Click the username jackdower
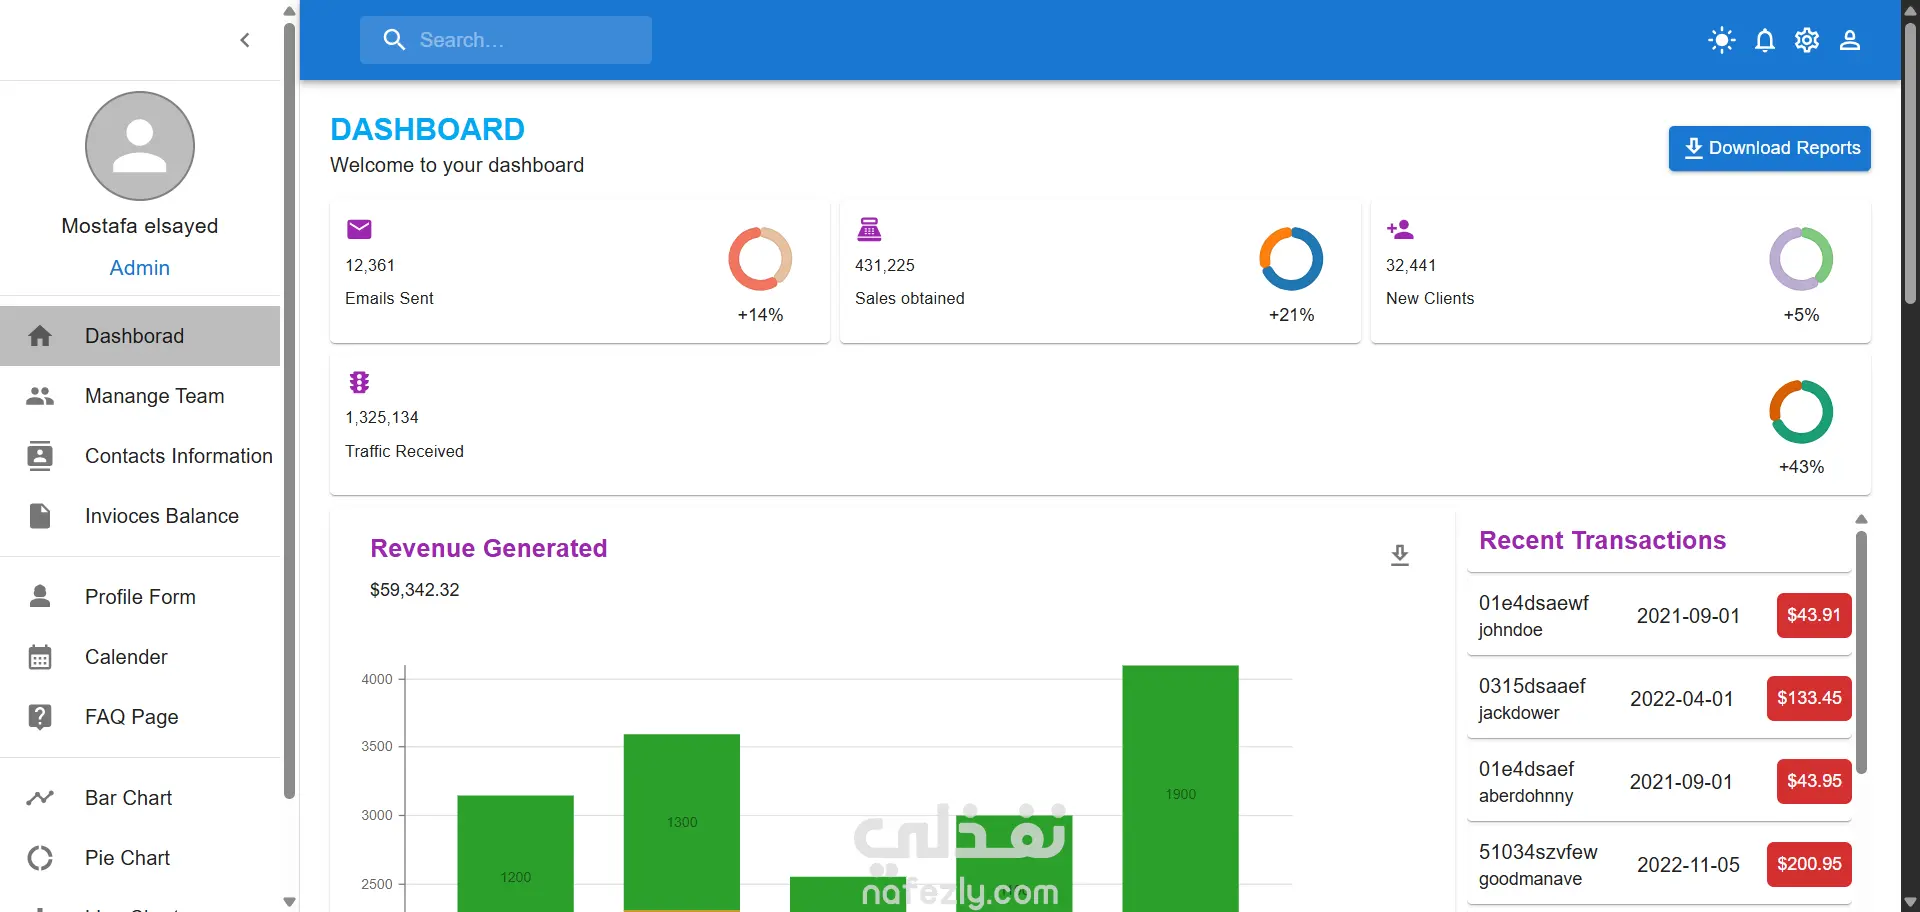 pyautogui.click(x=1519, y=713)
